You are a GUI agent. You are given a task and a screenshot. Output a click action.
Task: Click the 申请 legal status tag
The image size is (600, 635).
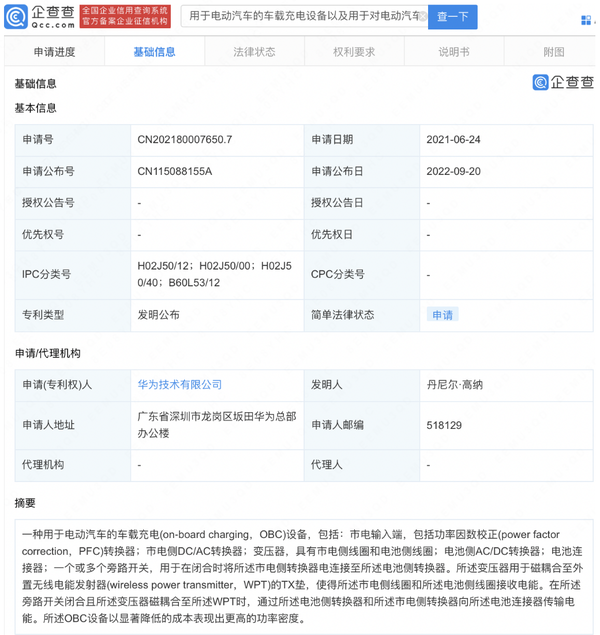[442, 314]
